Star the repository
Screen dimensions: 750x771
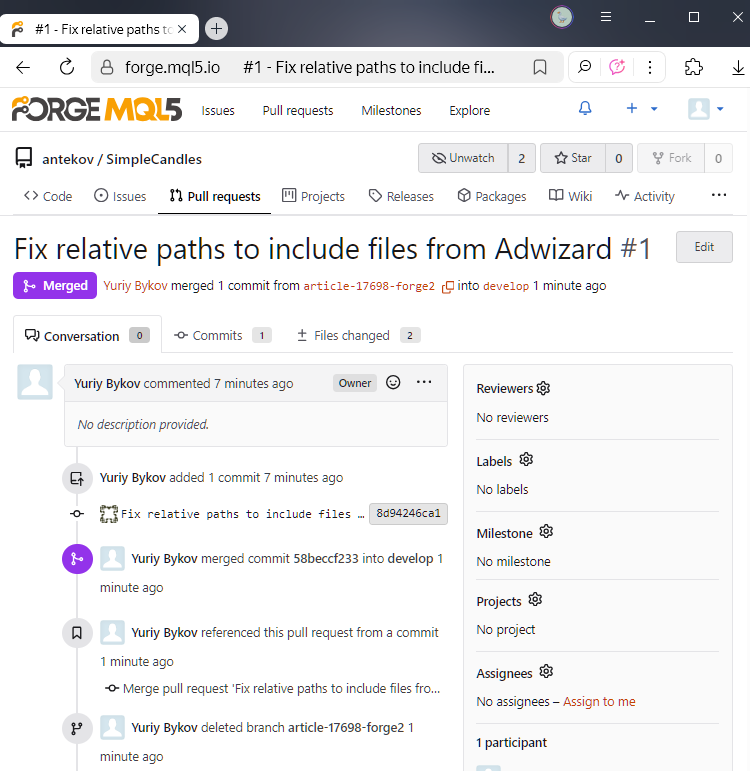[572, 158]
